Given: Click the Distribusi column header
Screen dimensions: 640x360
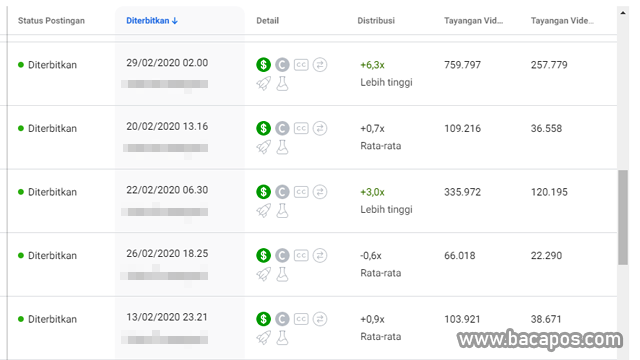Looking at the screenshot, I should 376,21.
